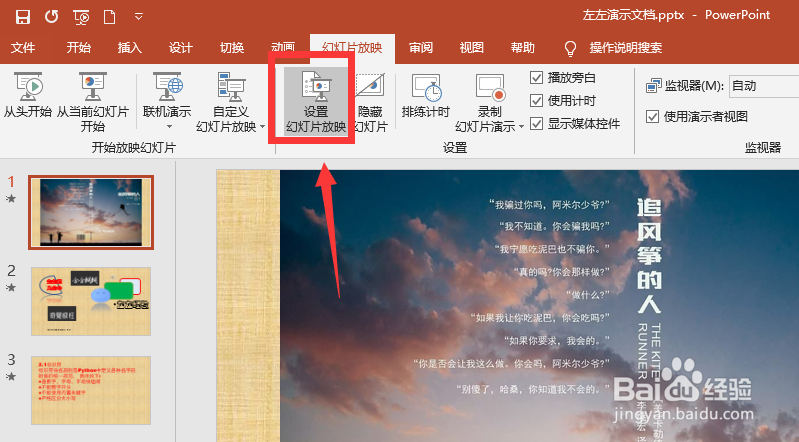Expand the 录制幻灯片演示 dropdown arrow
This screenshot has width=799, height=442.
click(521, 127)
